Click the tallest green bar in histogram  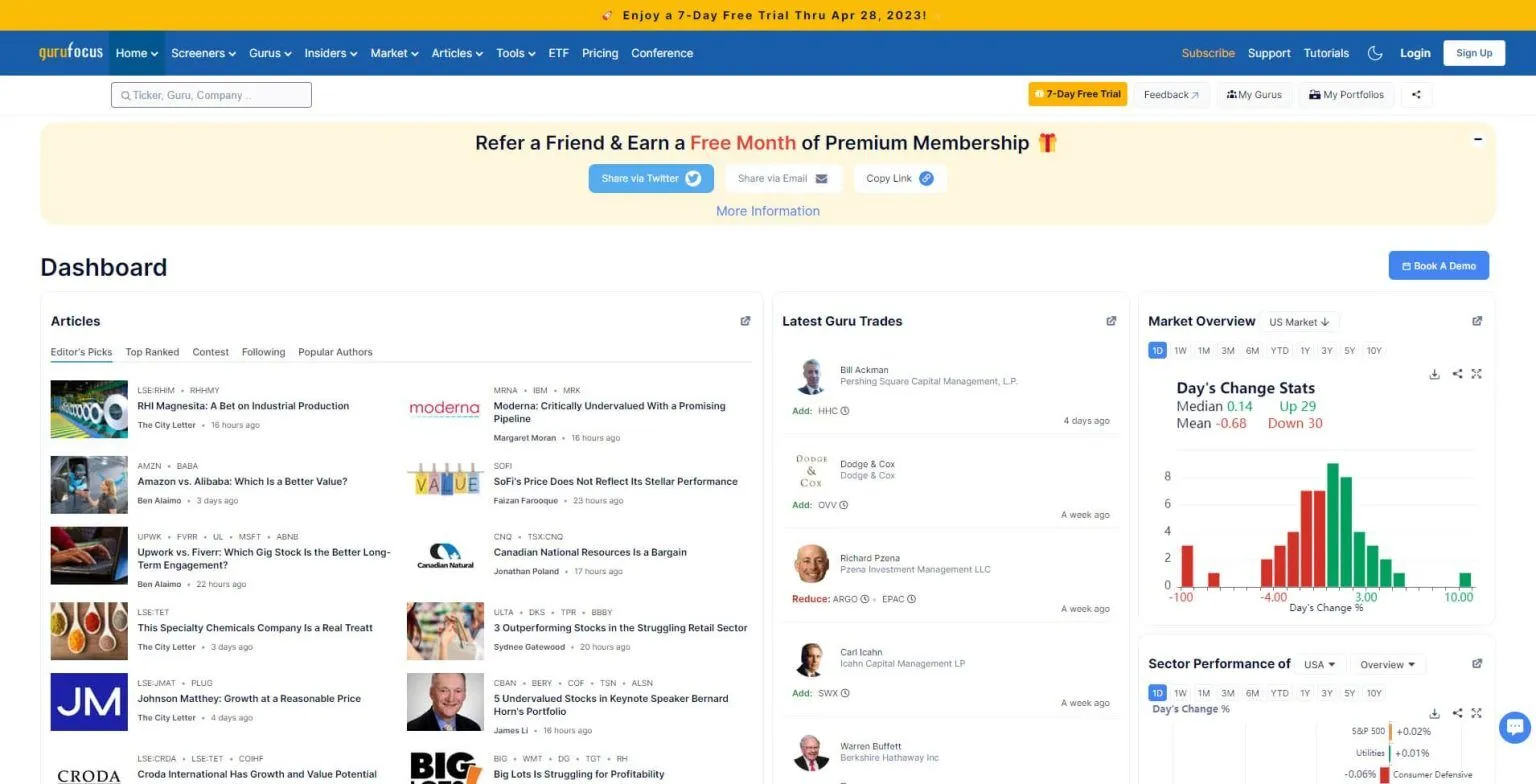[x=1333, y=525]
